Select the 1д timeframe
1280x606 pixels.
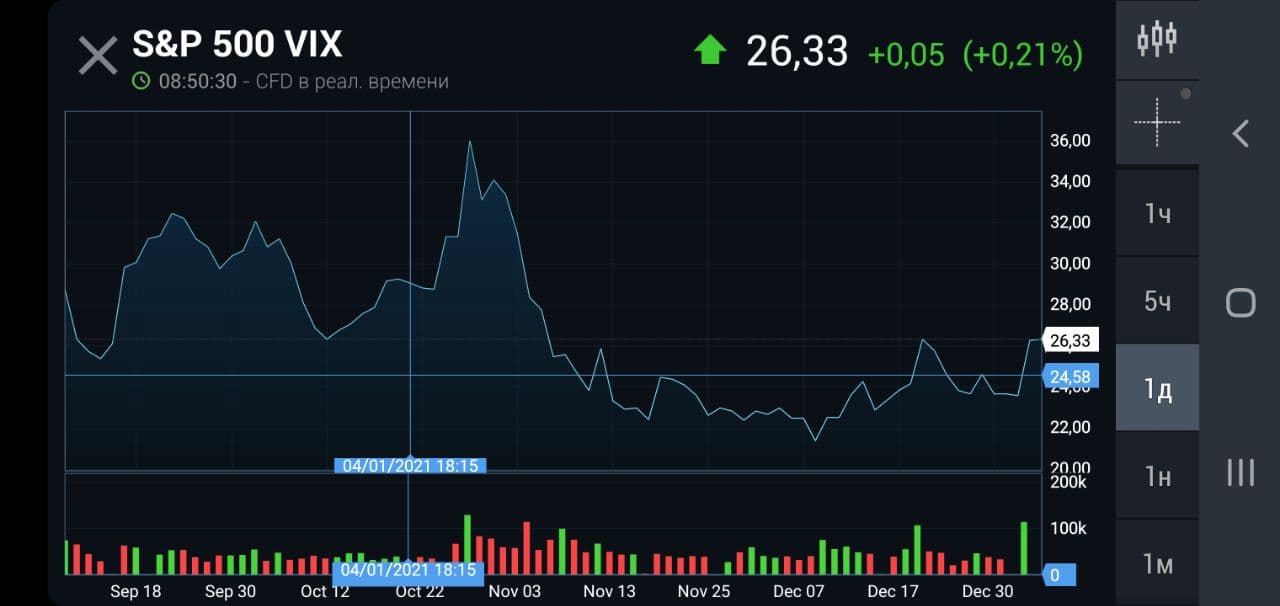pyautogui.click(x=1157, y=388)
